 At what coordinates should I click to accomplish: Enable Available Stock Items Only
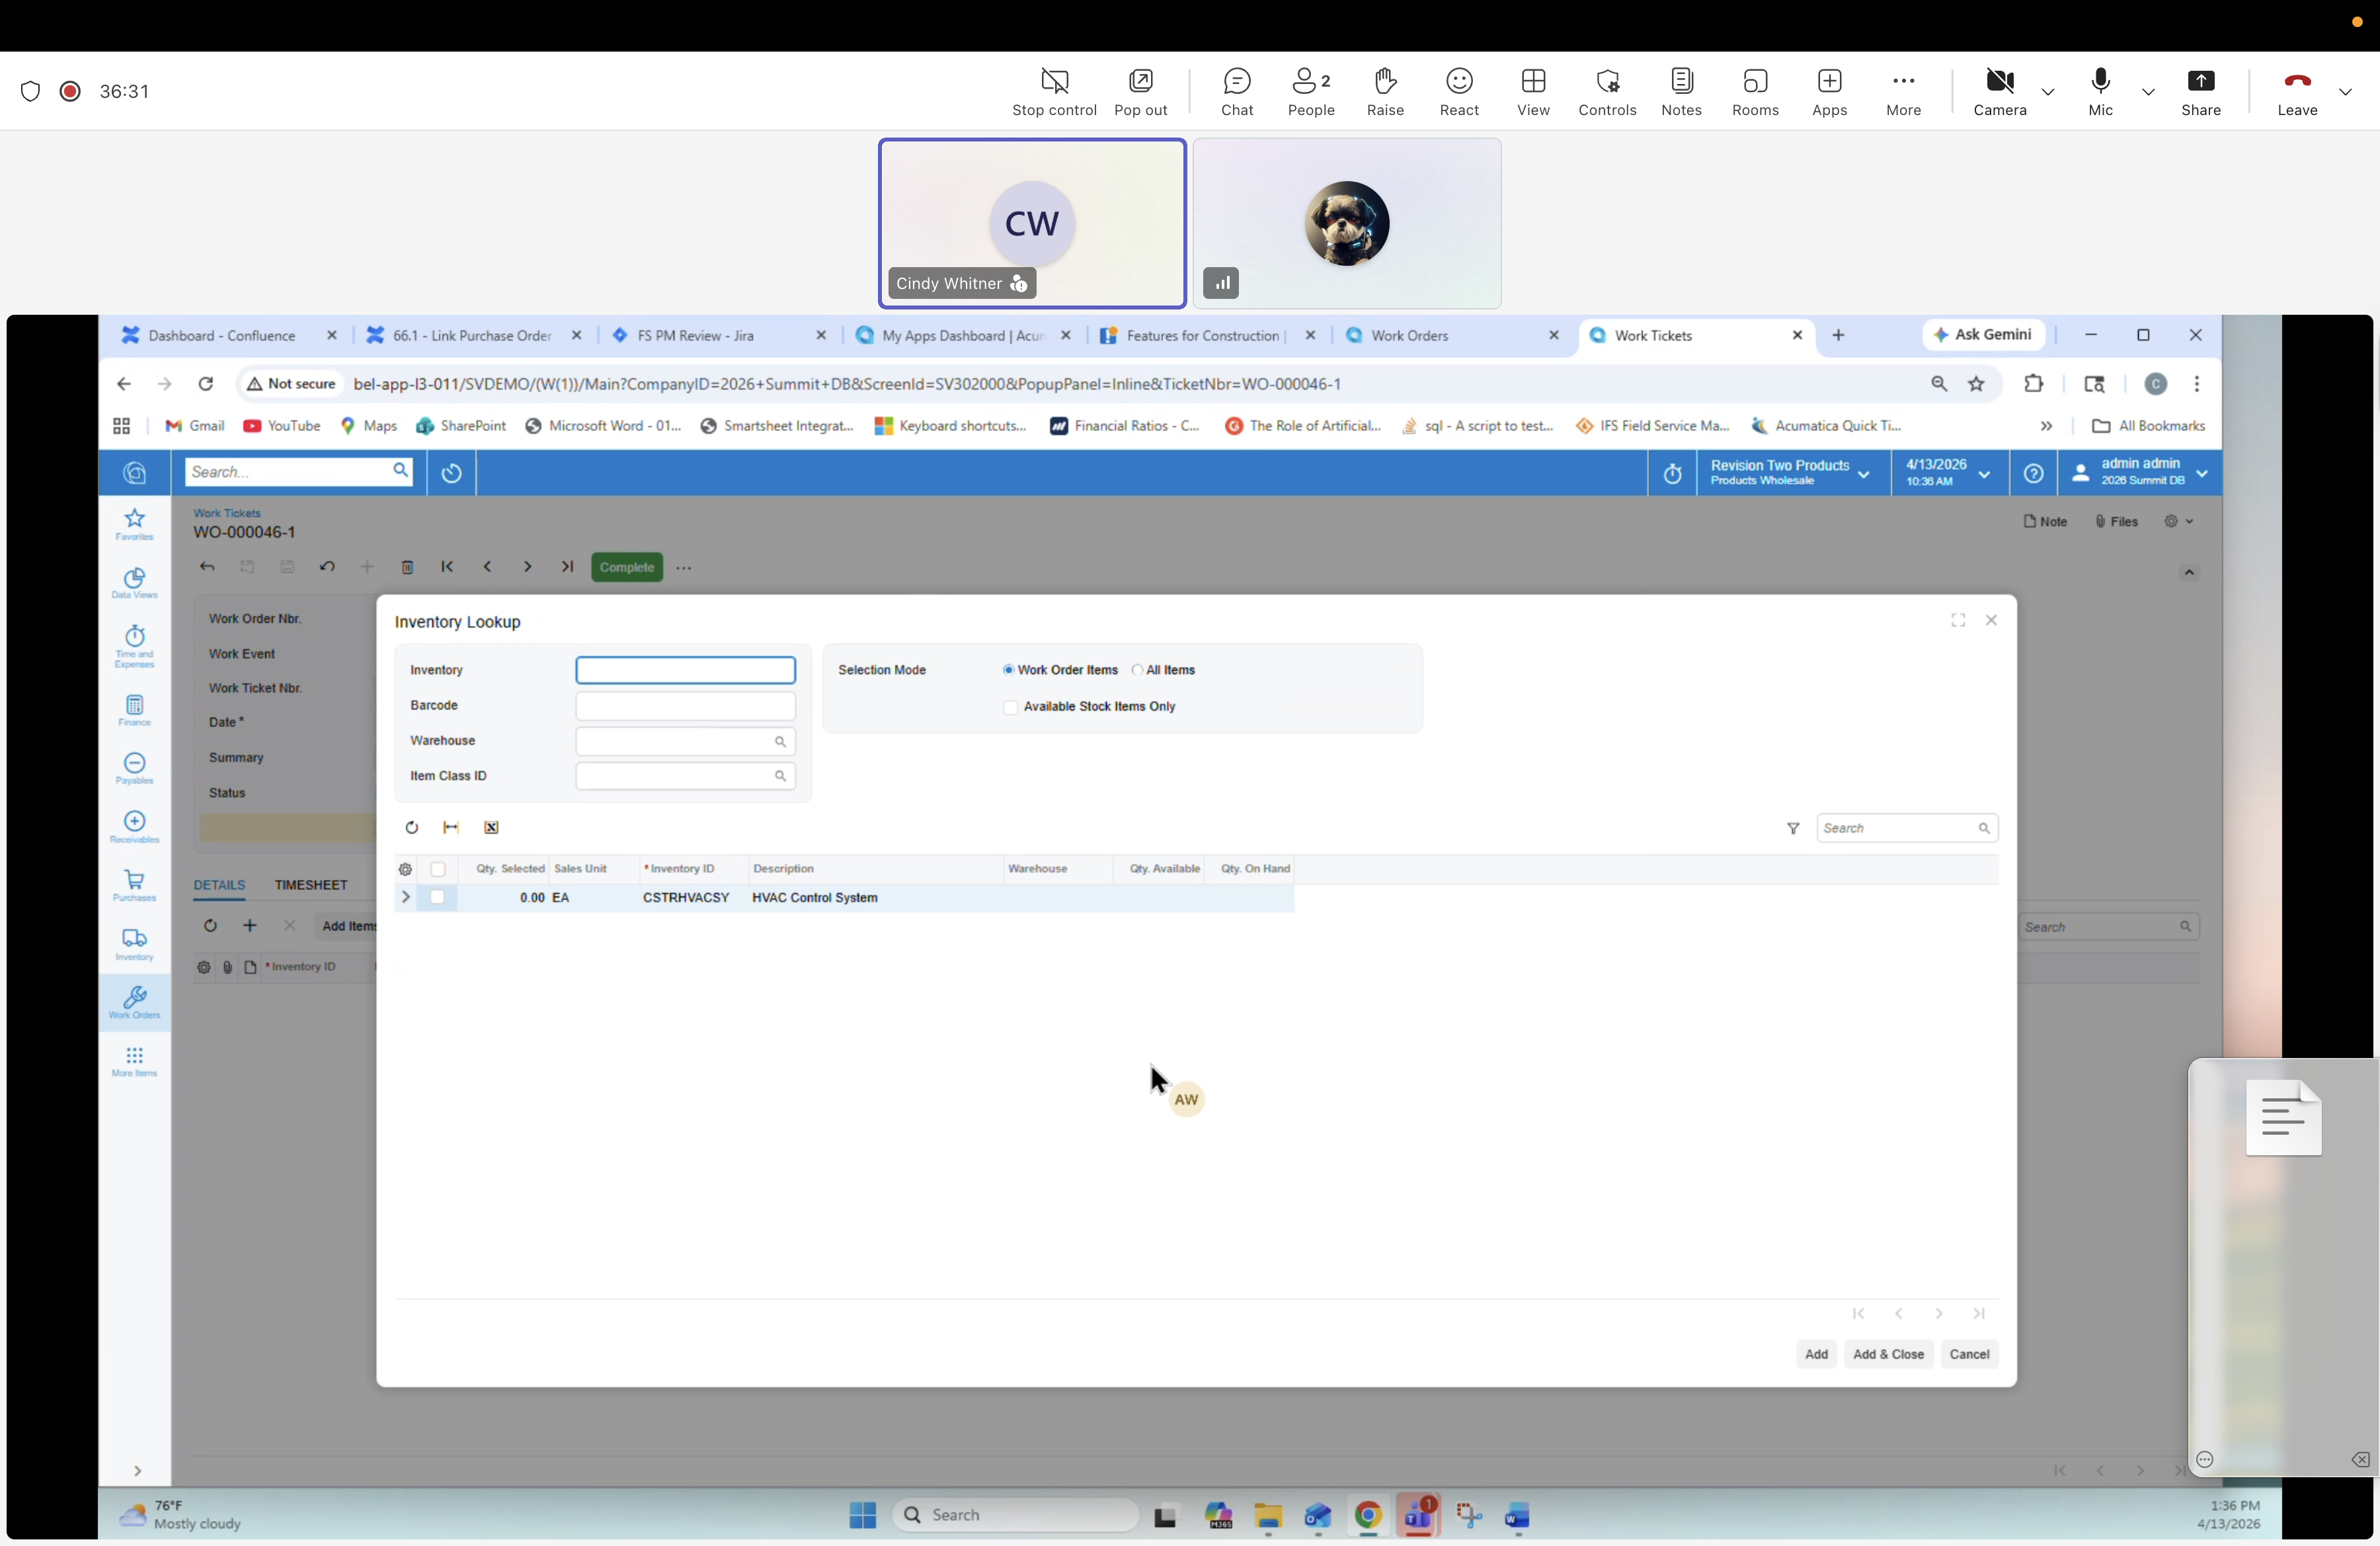pos(1010,707)
